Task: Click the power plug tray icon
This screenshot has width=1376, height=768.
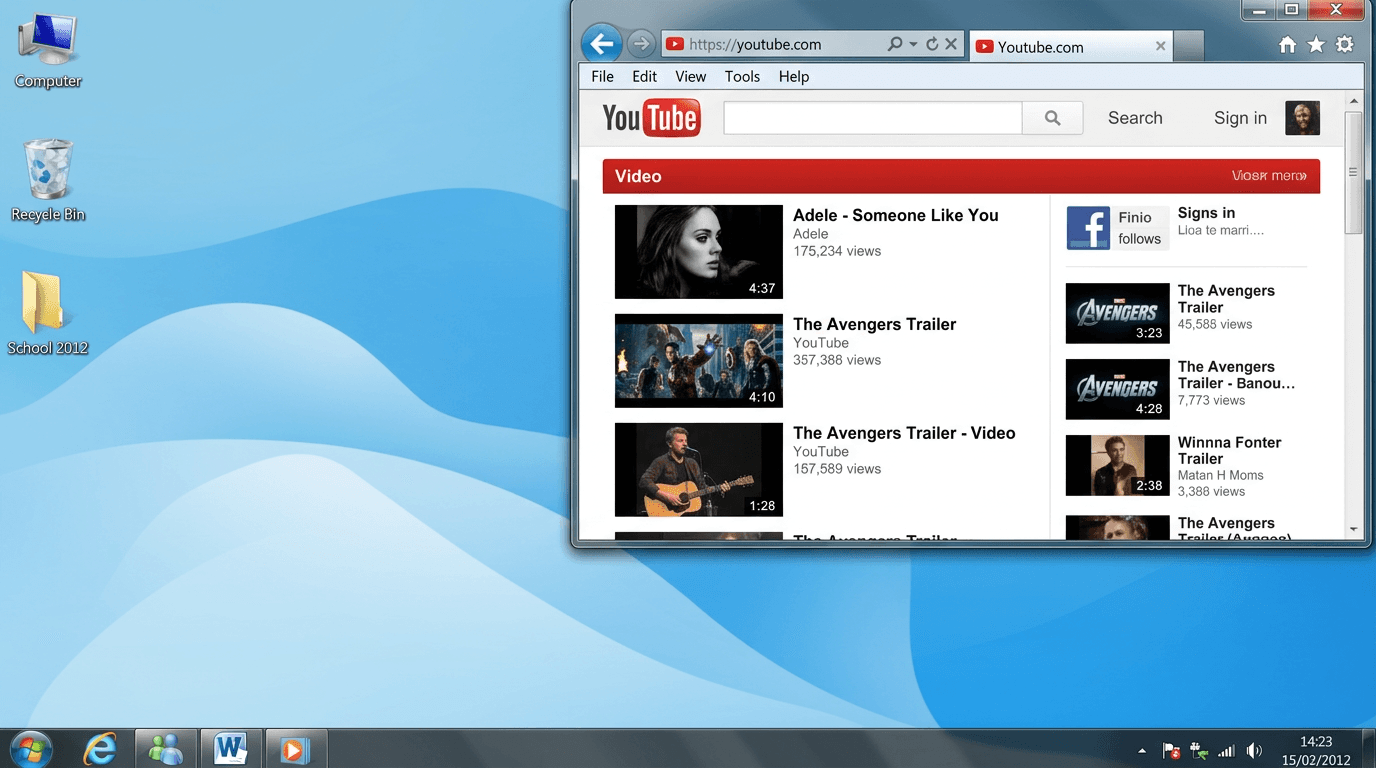Action: pos(1198,750)
